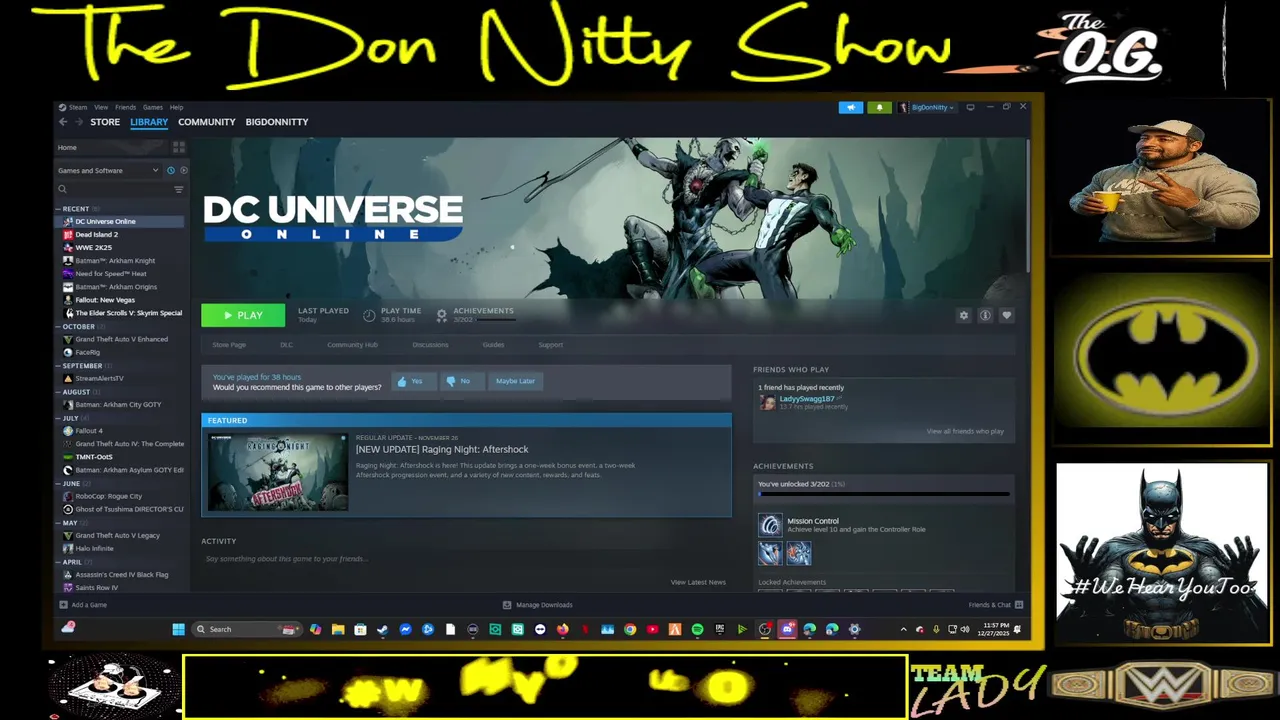This screenshot has height=720, width=1280.
Task: Click the activity status input field
Action: click(x=466, y=559)
